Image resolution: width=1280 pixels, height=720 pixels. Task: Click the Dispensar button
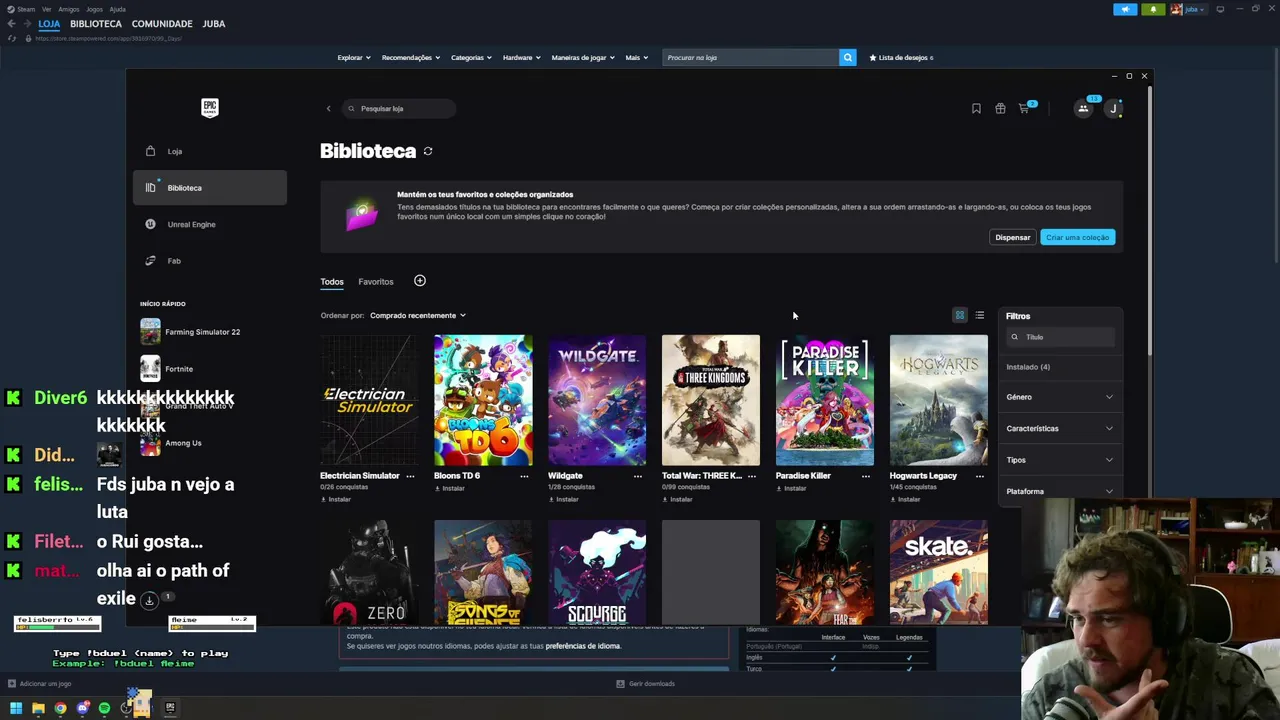coord(1012,237)
